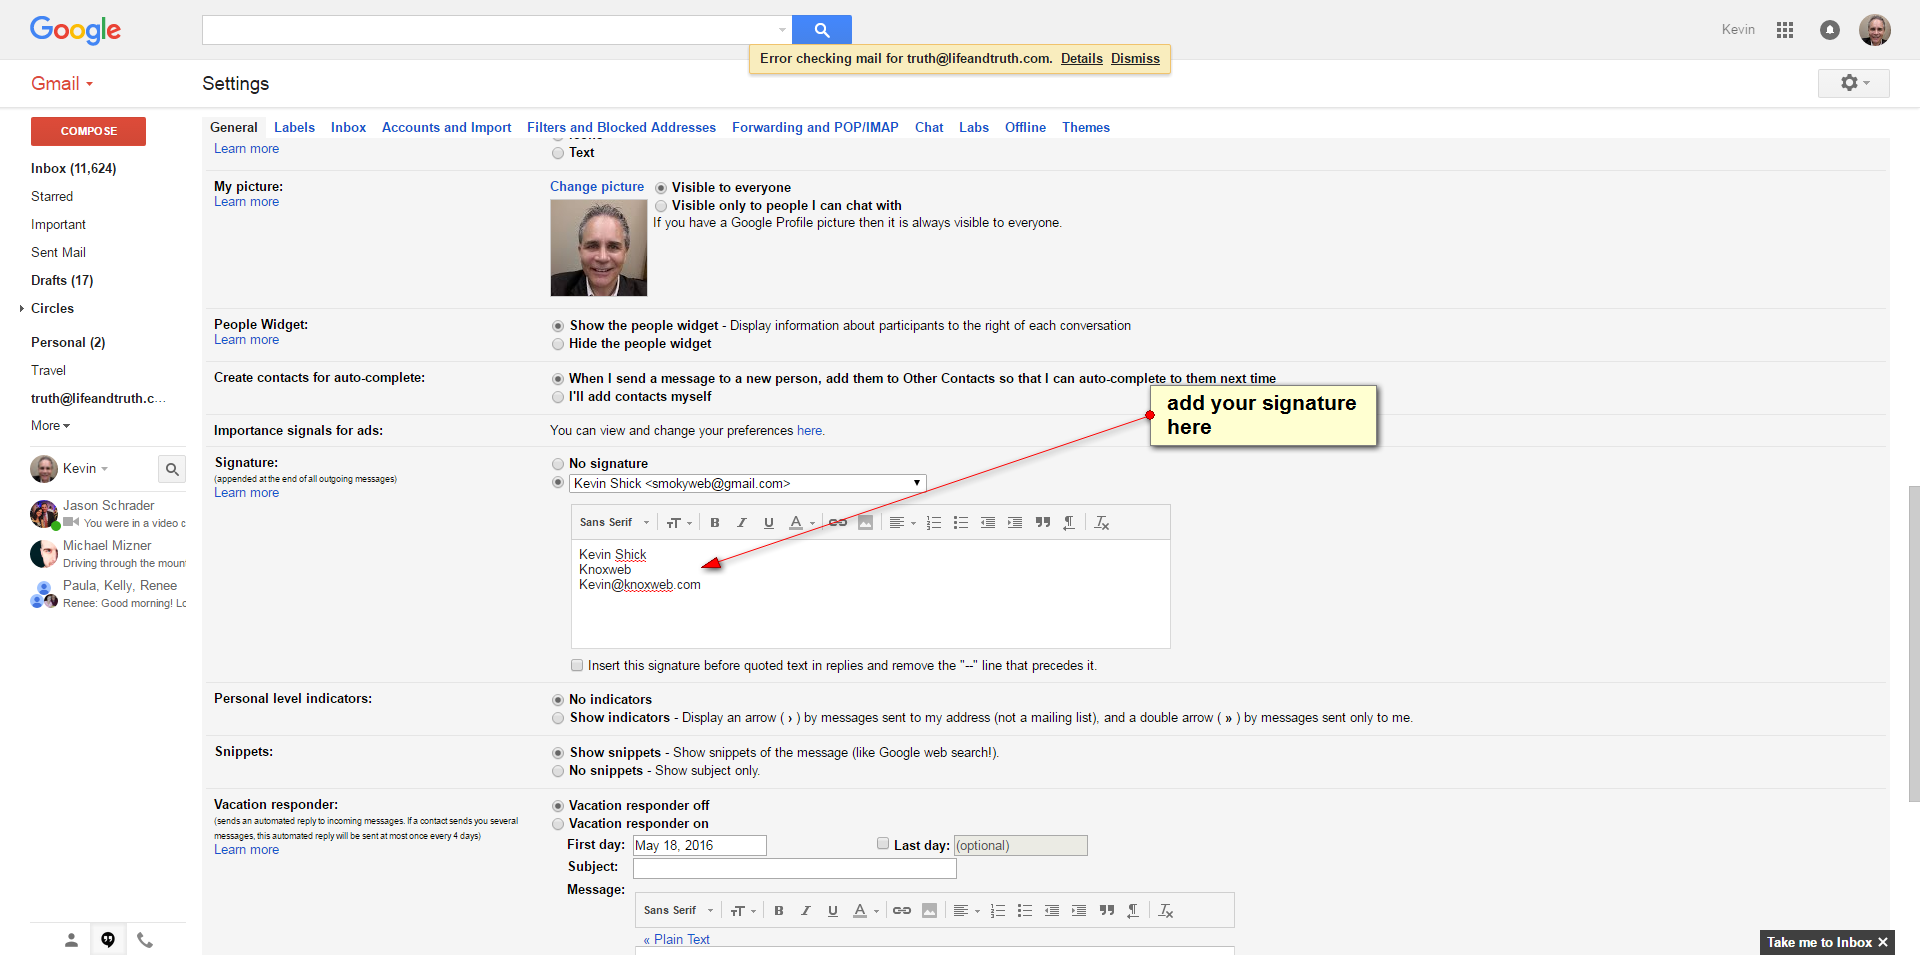Add numbered list in vacation responder message
Screen dimensions: 1920x955
pyautogui.click(x=998, y=910)
